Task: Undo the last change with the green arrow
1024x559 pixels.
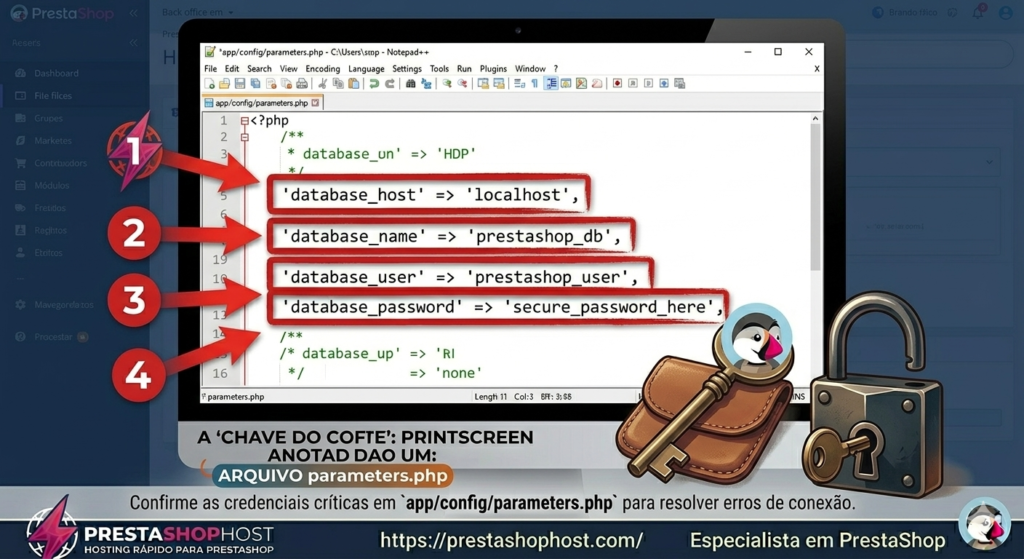Action: pos(374,84)
